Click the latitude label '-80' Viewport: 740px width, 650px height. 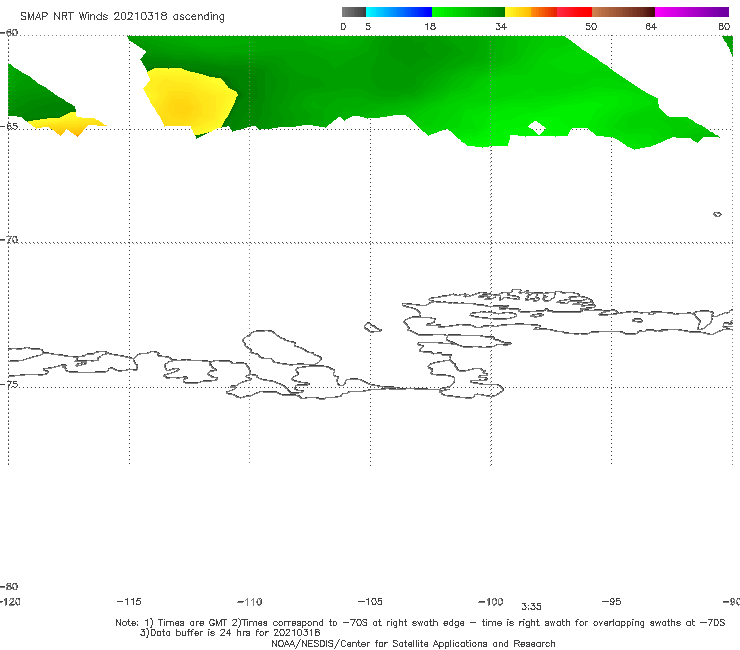[9, 586]
